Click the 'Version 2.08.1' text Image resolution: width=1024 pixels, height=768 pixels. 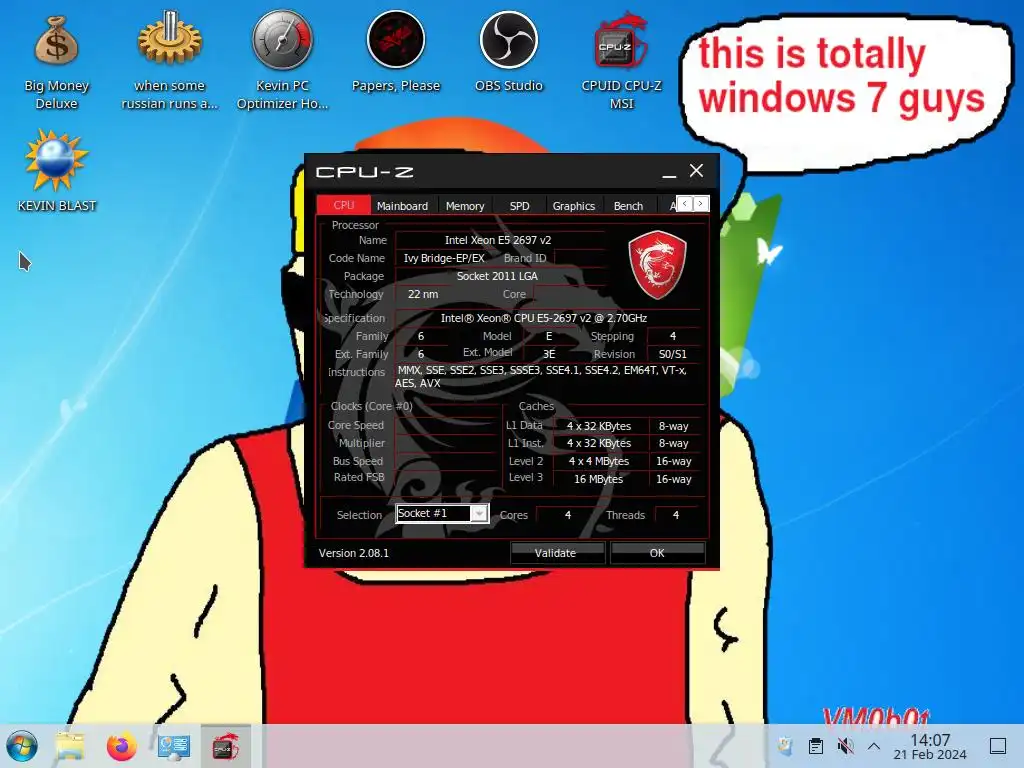(x=353, y=553)
